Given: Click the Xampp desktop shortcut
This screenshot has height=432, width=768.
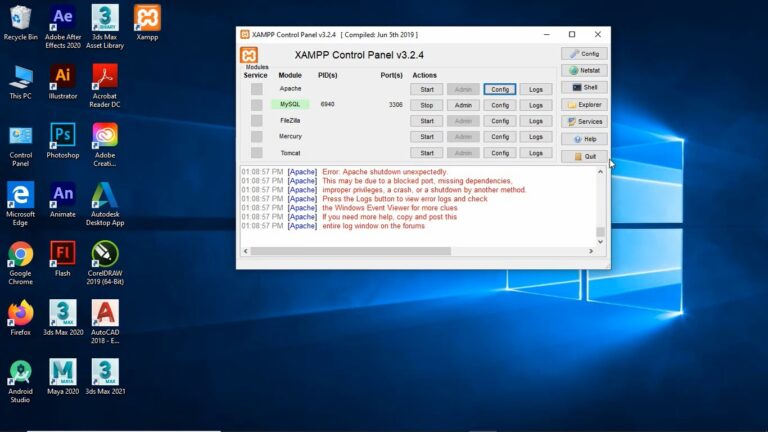Looking at the screenshot, I should tap(147, 23).
